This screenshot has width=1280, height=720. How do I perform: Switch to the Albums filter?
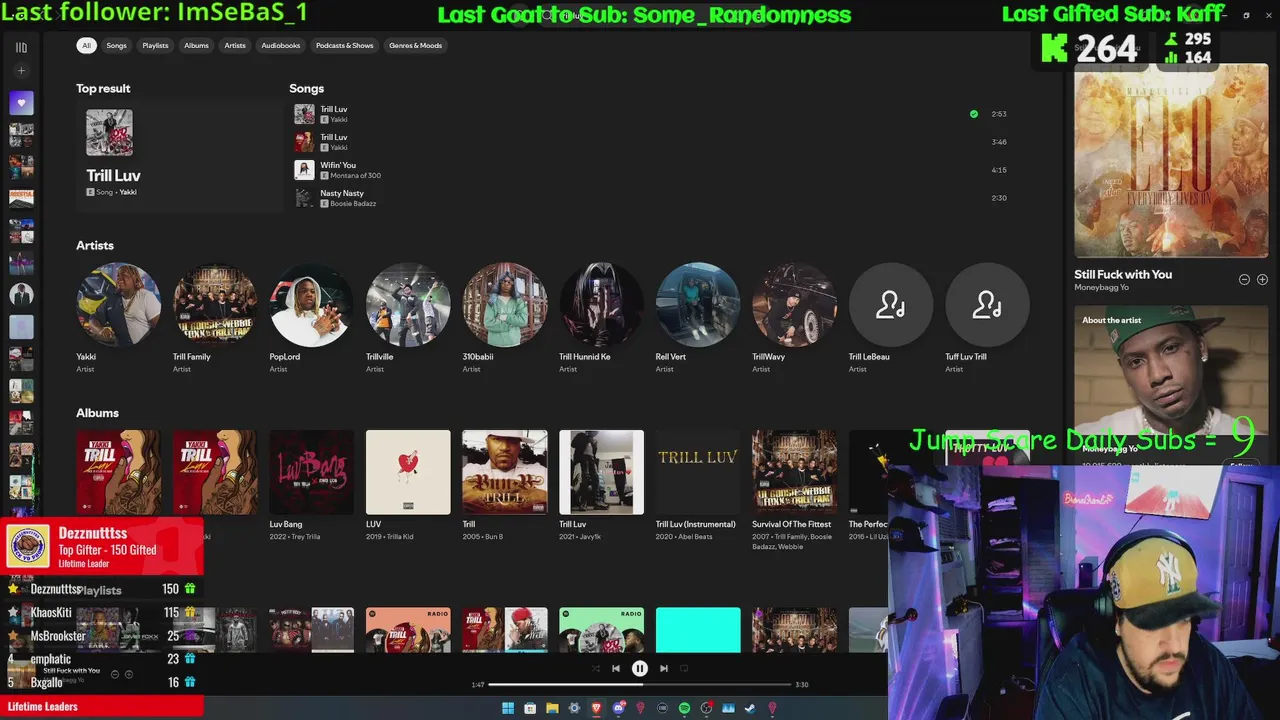196,45
